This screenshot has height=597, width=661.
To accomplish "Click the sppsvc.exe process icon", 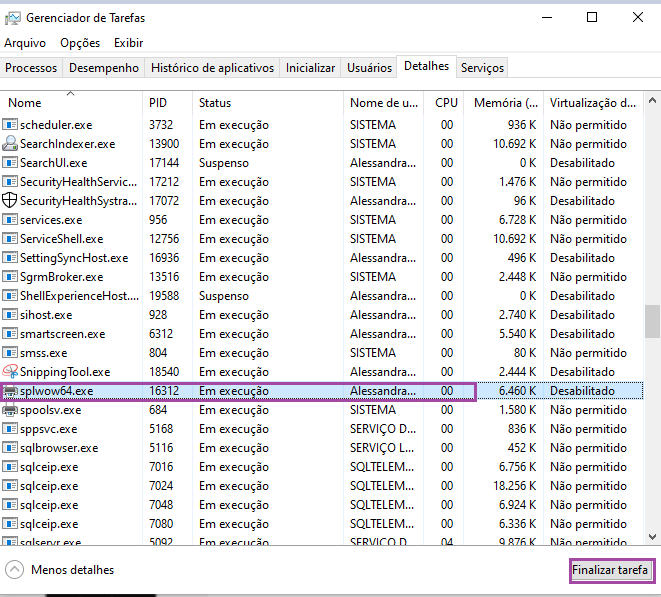I will [10, 429].
